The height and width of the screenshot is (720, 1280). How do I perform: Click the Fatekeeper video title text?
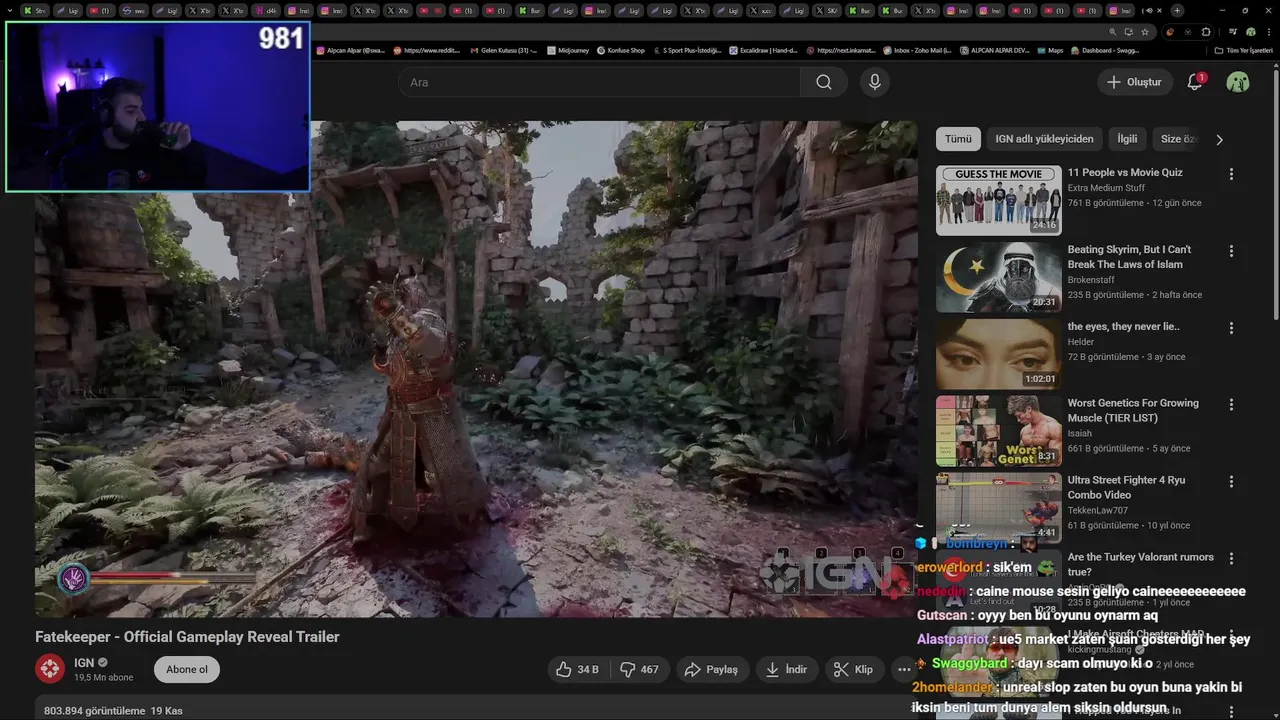click(x=187, y=637)
